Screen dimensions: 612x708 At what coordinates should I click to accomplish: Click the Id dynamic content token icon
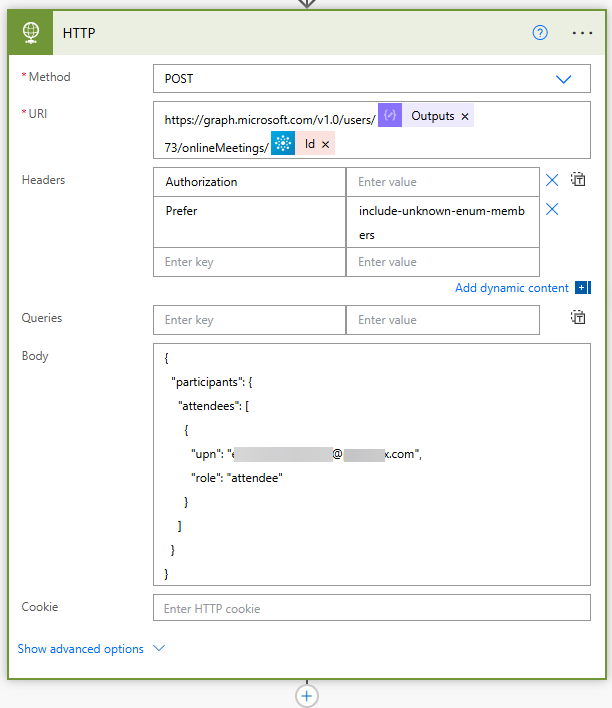coord(283,143)
